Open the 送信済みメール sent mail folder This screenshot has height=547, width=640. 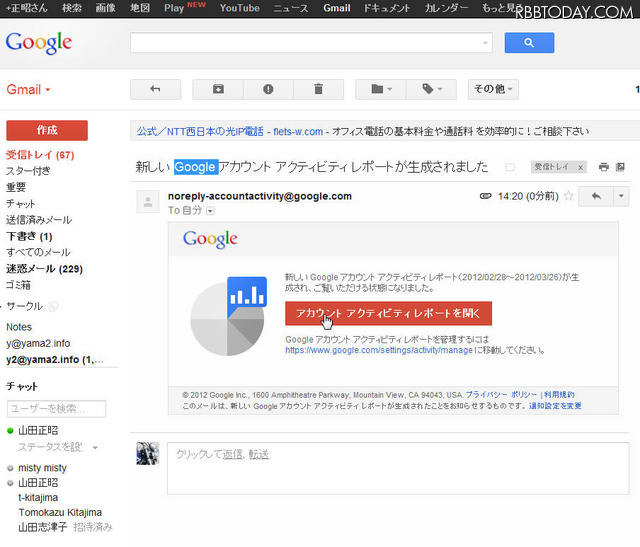point(39,220)
